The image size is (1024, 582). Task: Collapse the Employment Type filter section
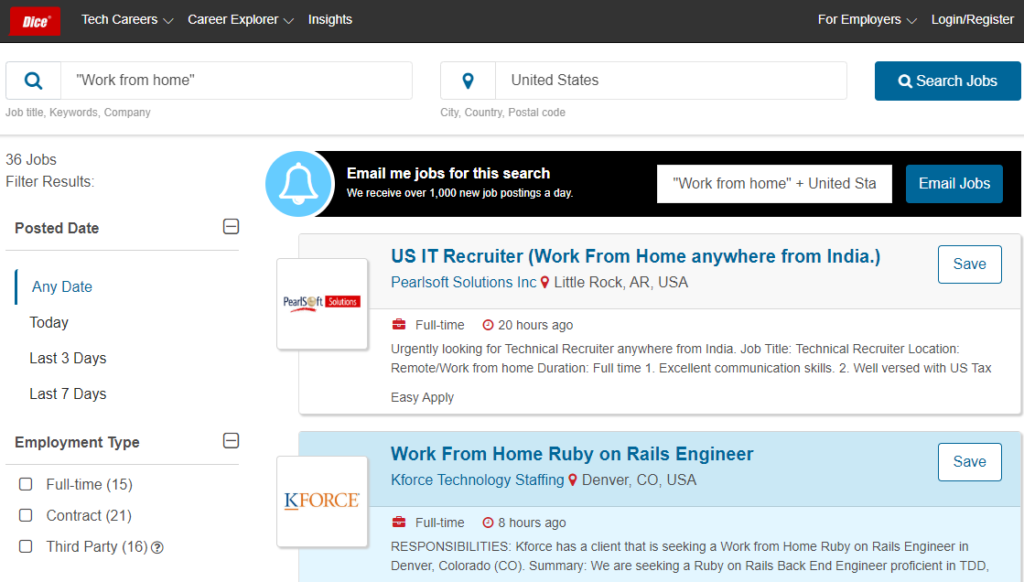pos(231,441)
